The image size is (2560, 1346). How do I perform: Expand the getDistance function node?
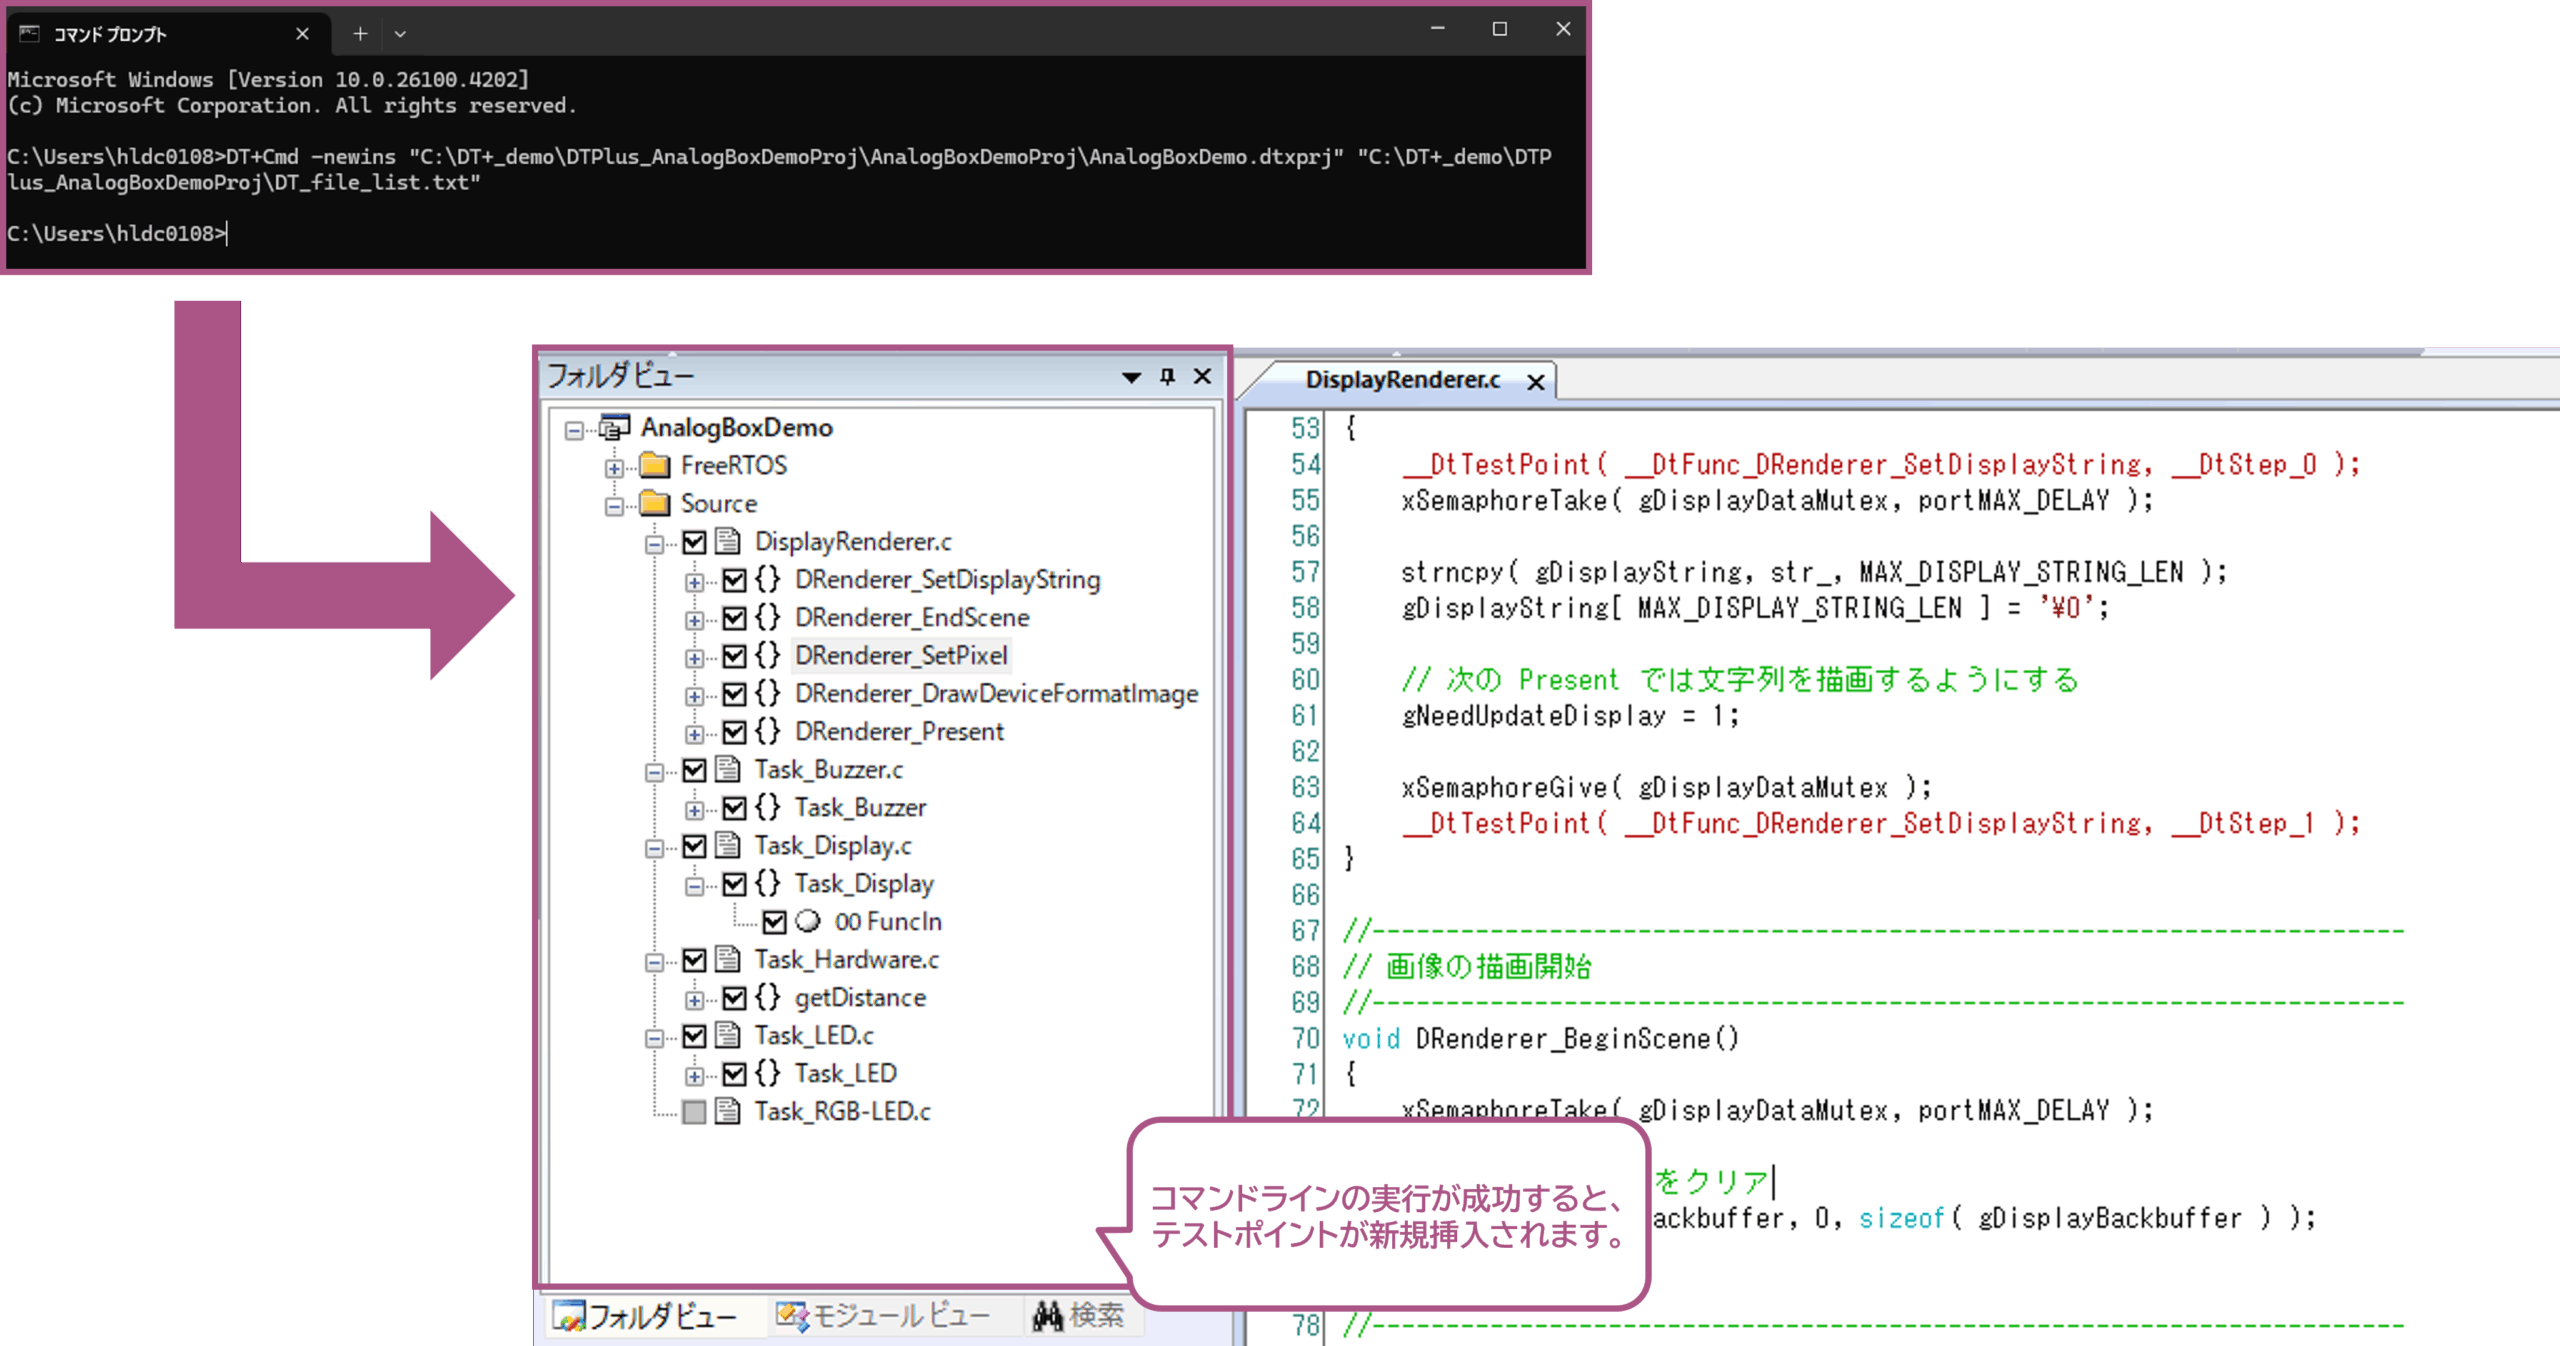pyautogui.click(x=694, y=999)
